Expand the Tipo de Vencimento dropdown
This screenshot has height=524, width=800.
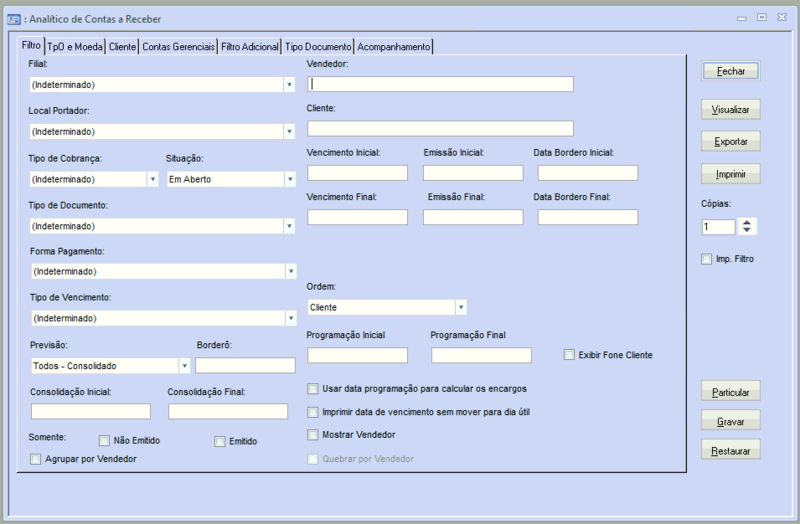coord(291,318)
